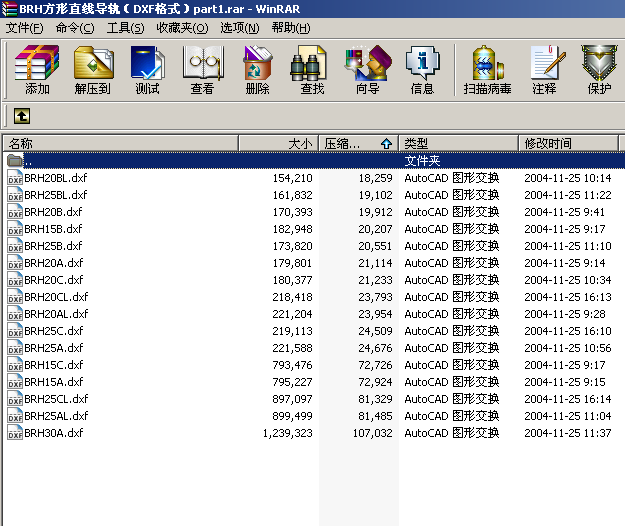Click DXF icon of BRH20BL.dxf

(x=15, y=178)
